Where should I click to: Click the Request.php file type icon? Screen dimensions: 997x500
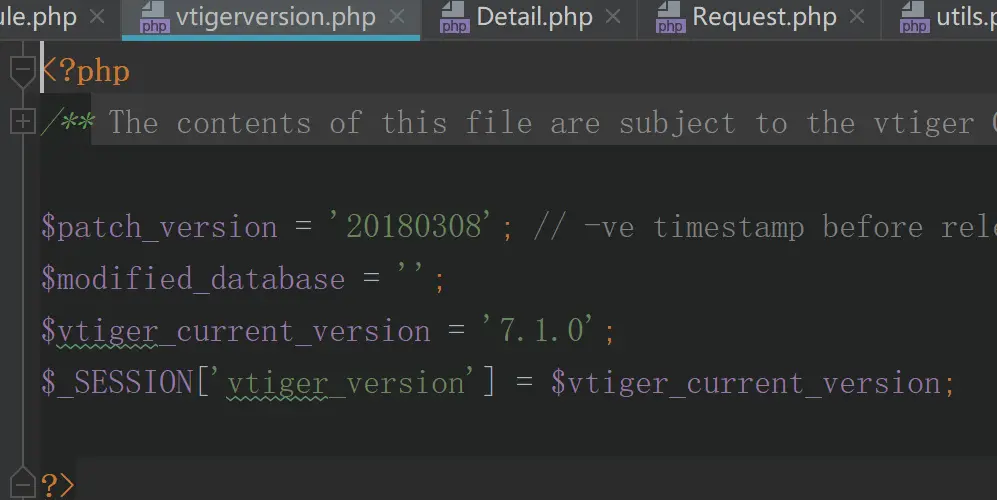coord(671,17)
